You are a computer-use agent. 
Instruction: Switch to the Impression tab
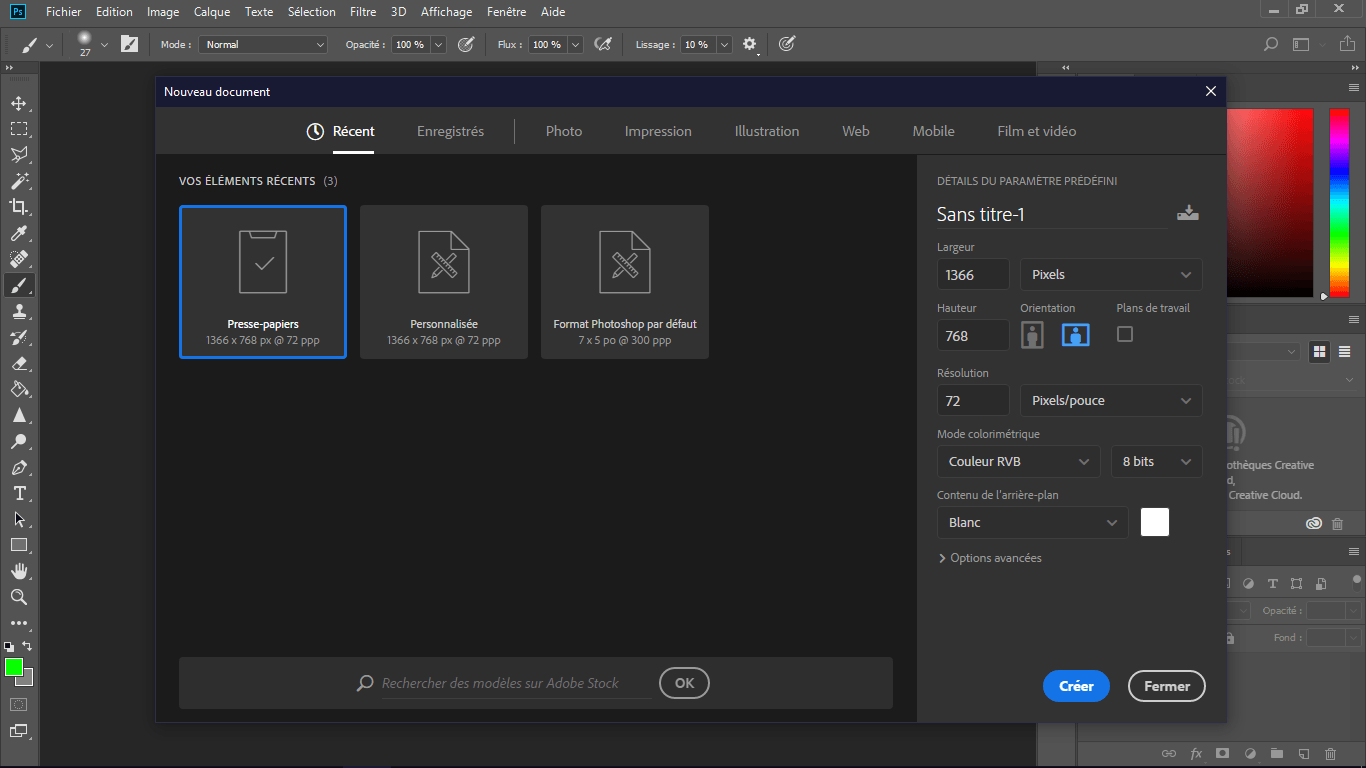click(x=658, y=131)
